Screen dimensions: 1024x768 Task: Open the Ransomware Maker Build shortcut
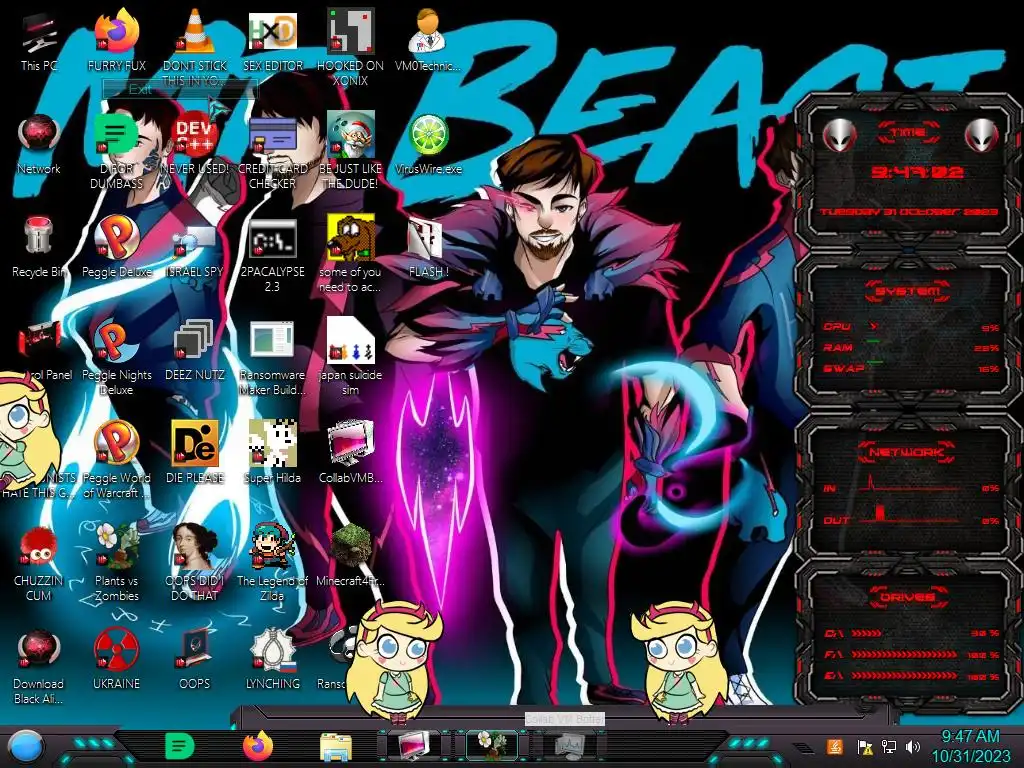click(272, 357)
